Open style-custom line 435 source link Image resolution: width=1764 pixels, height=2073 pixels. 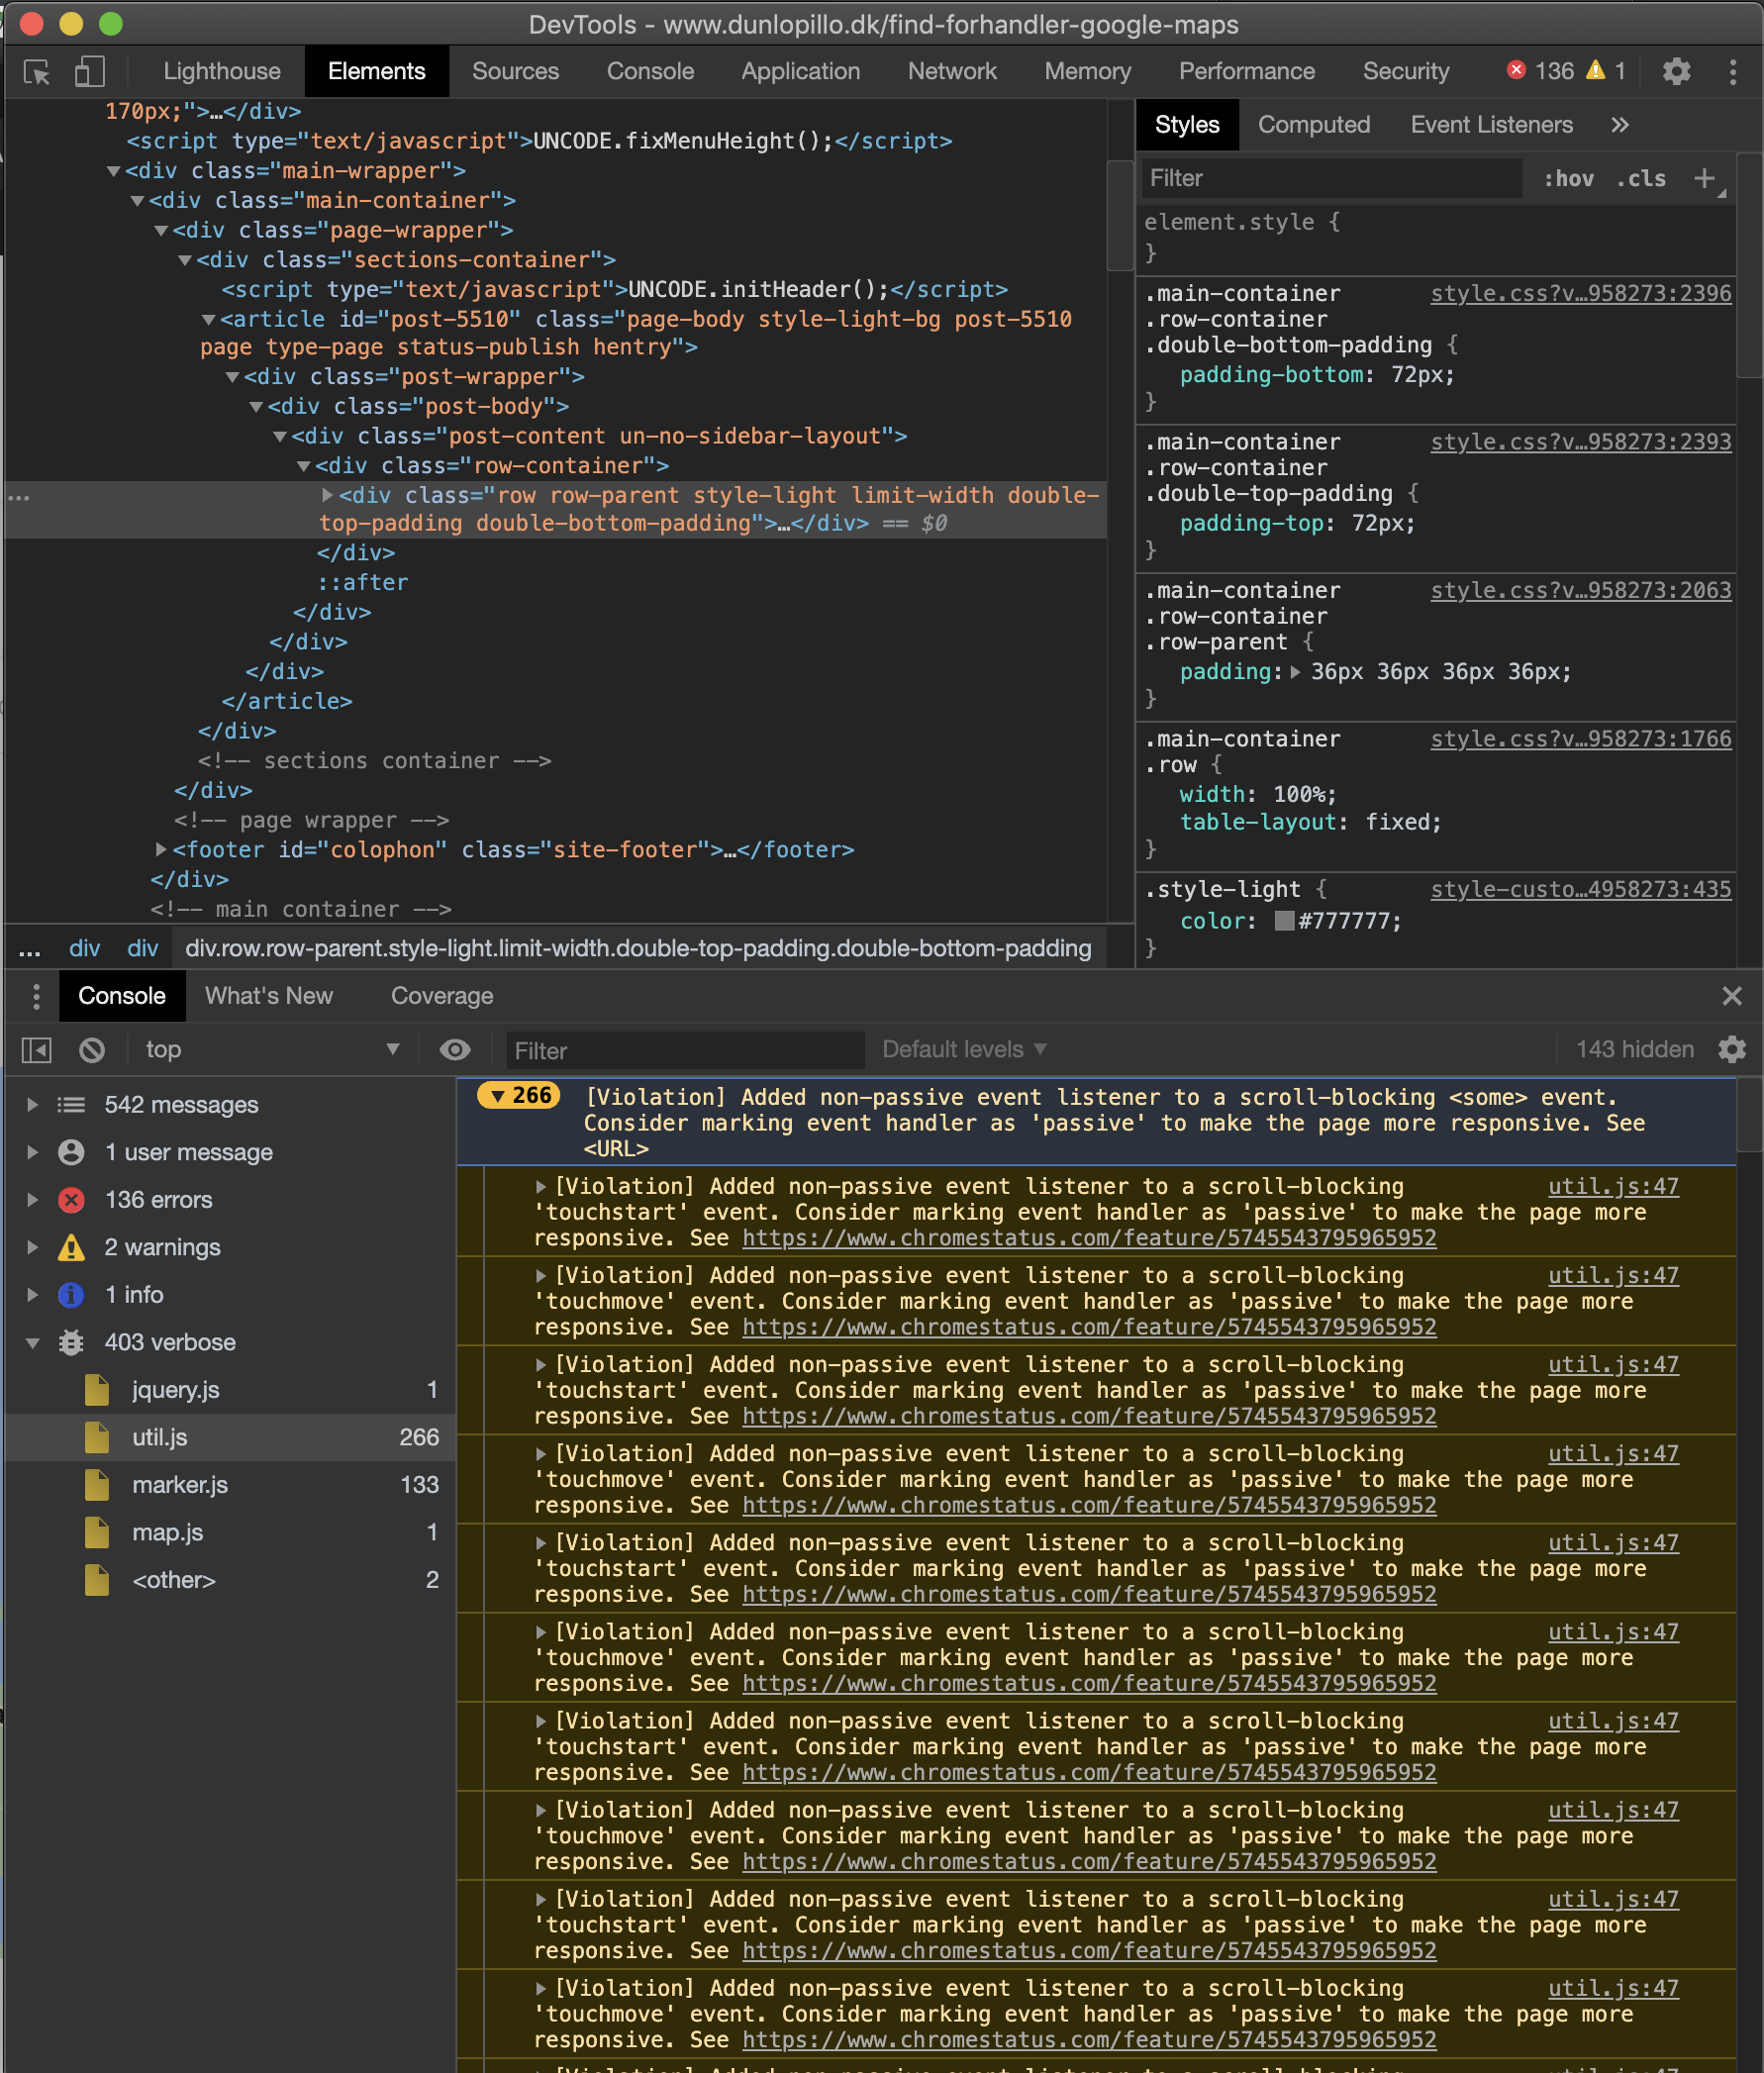(1580, 889)
